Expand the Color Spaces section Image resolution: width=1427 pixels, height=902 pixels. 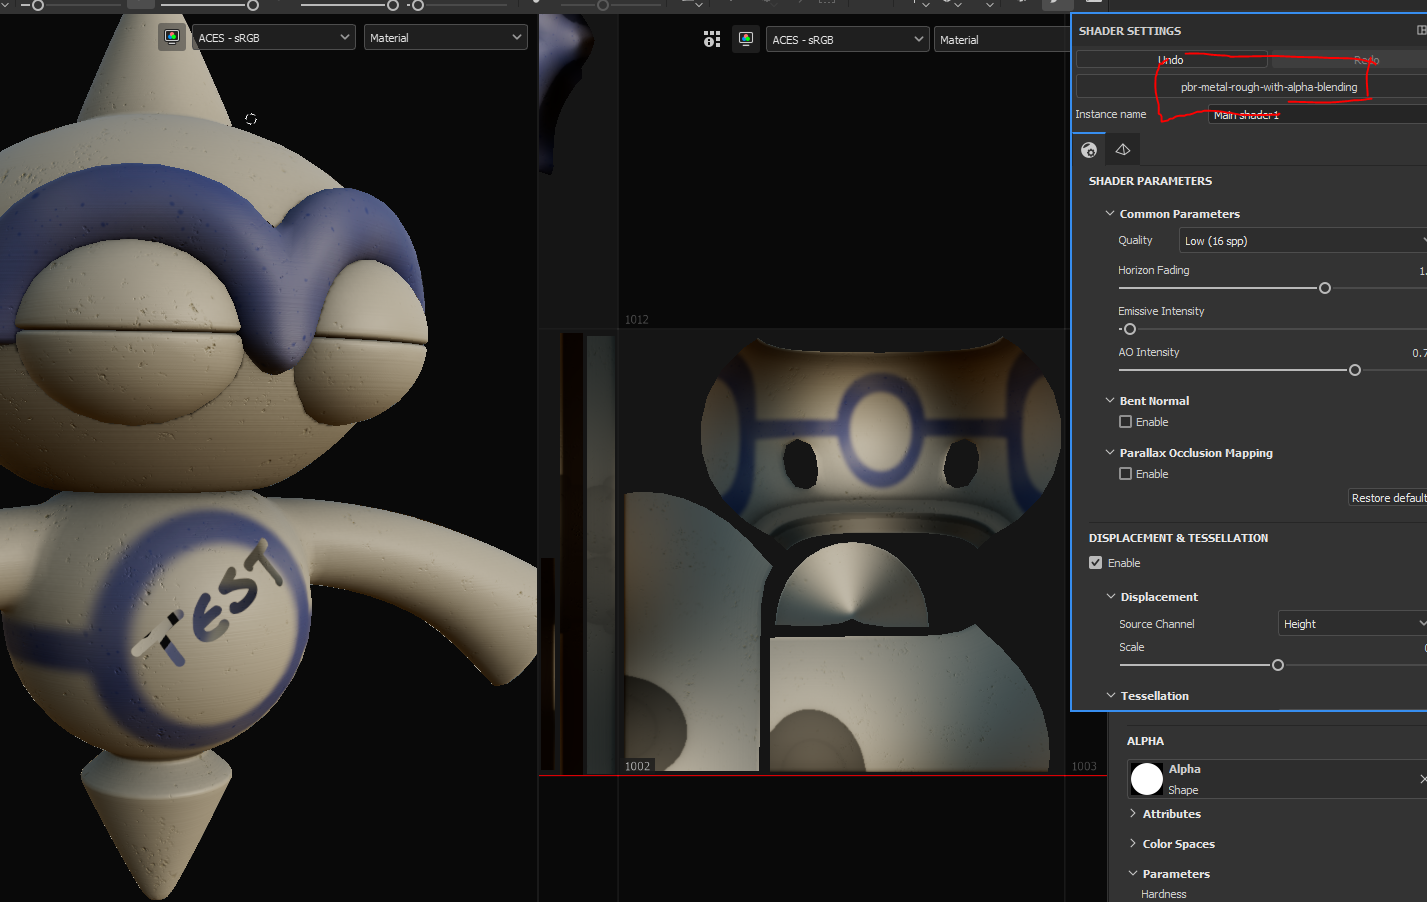click(x=1133, y=844)
